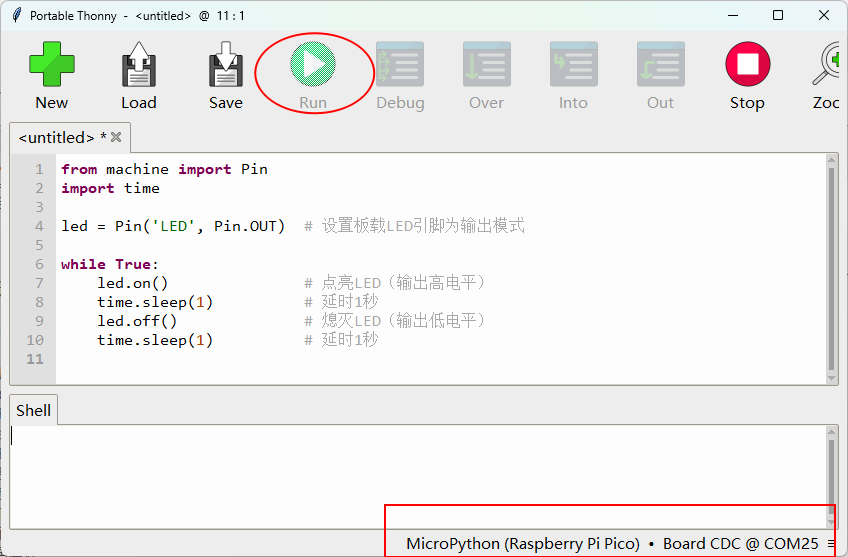Click line 2 'import time'
The width and height of the screenshot is (848, 557).
(x=110, y=188)
